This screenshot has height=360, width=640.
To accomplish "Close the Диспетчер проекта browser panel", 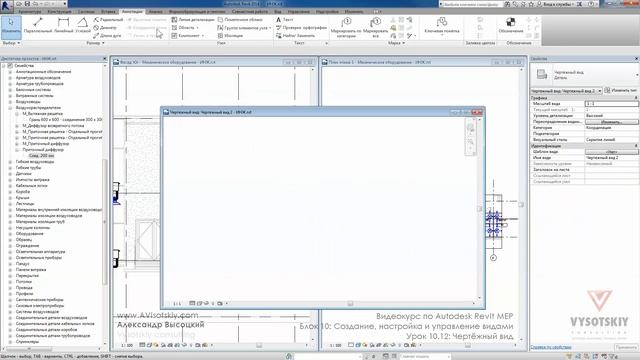I will click(104, 59).
